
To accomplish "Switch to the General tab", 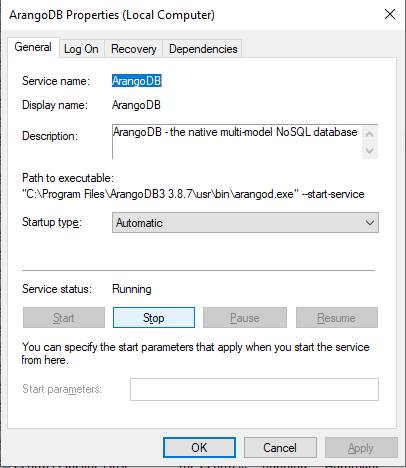I will [x=33, y=47].
